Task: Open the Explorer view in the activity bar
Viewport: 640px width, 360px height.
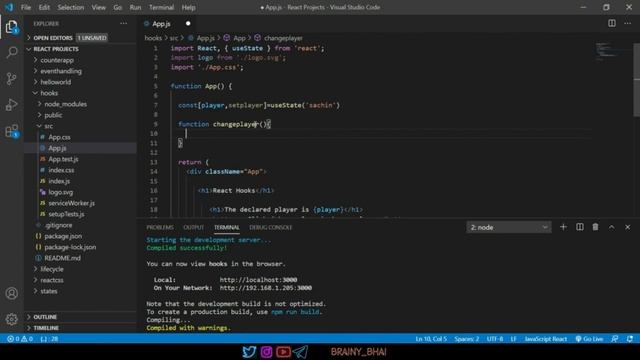Action: click(11, 27)
